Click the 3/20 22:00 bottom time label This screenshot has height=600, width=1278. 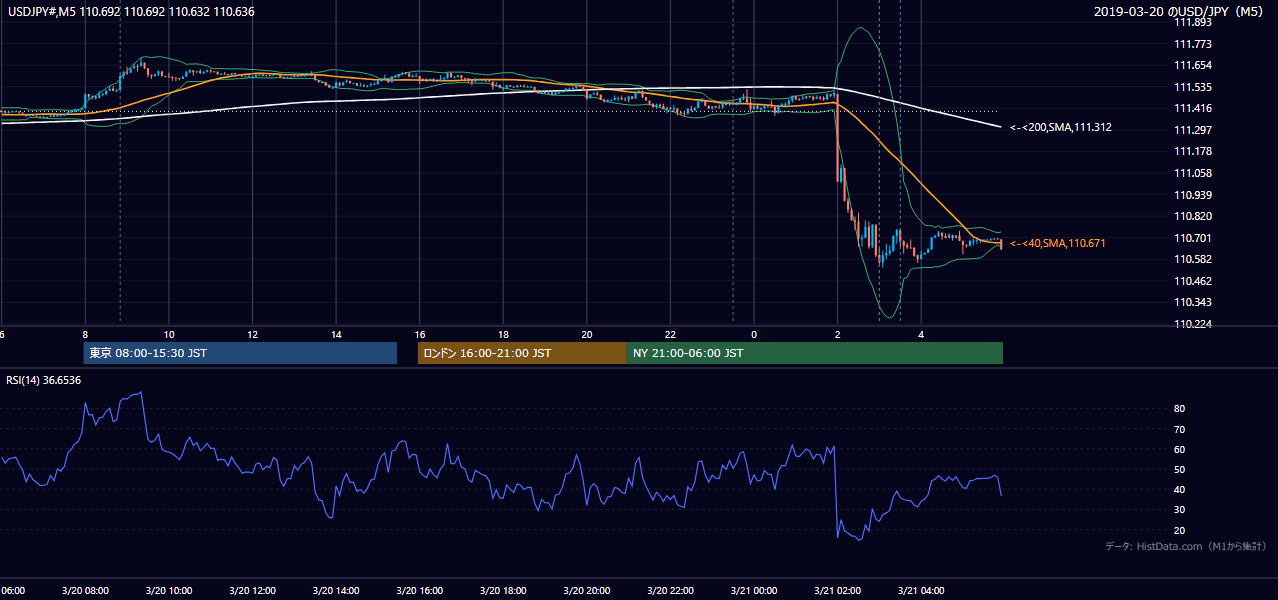[671, 590]
